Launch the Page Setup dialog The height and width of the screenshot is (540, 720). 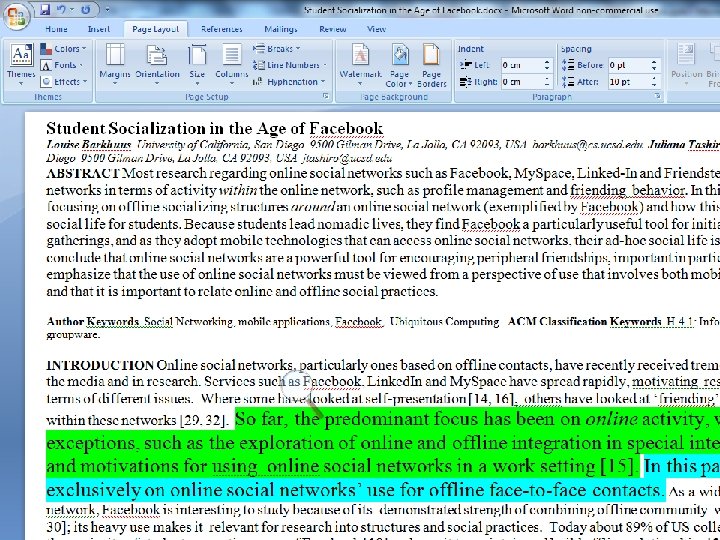point(326,96)
